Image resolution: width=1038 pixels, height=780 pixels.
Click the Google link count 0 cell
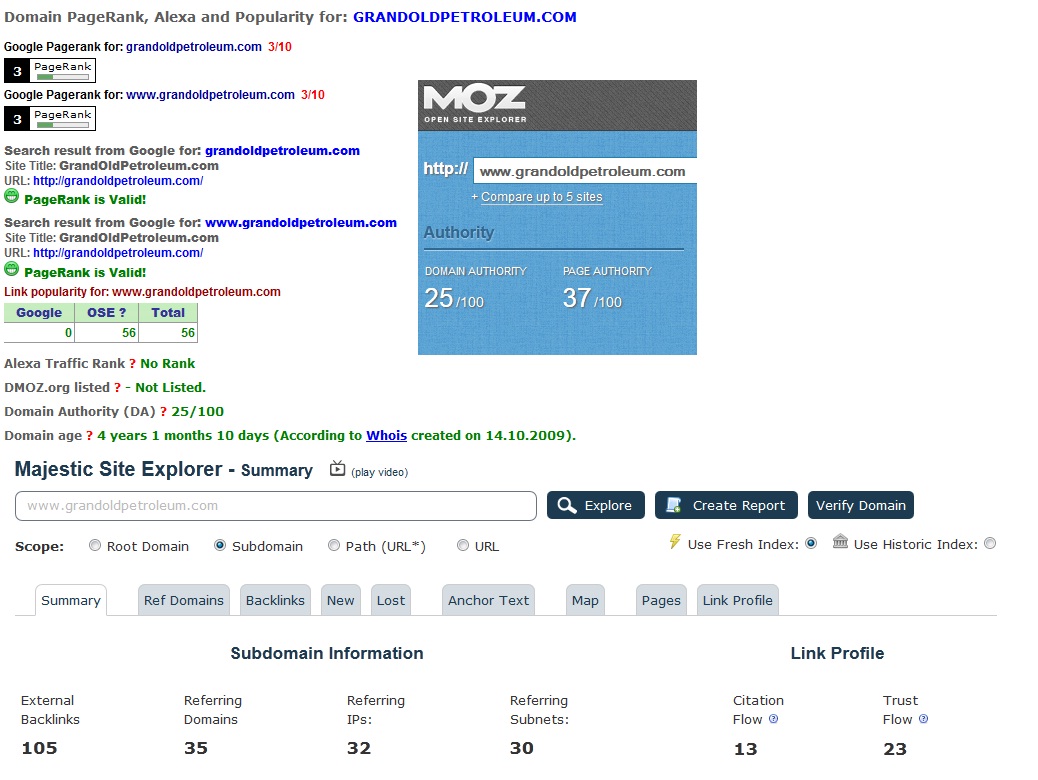point(39,332)
